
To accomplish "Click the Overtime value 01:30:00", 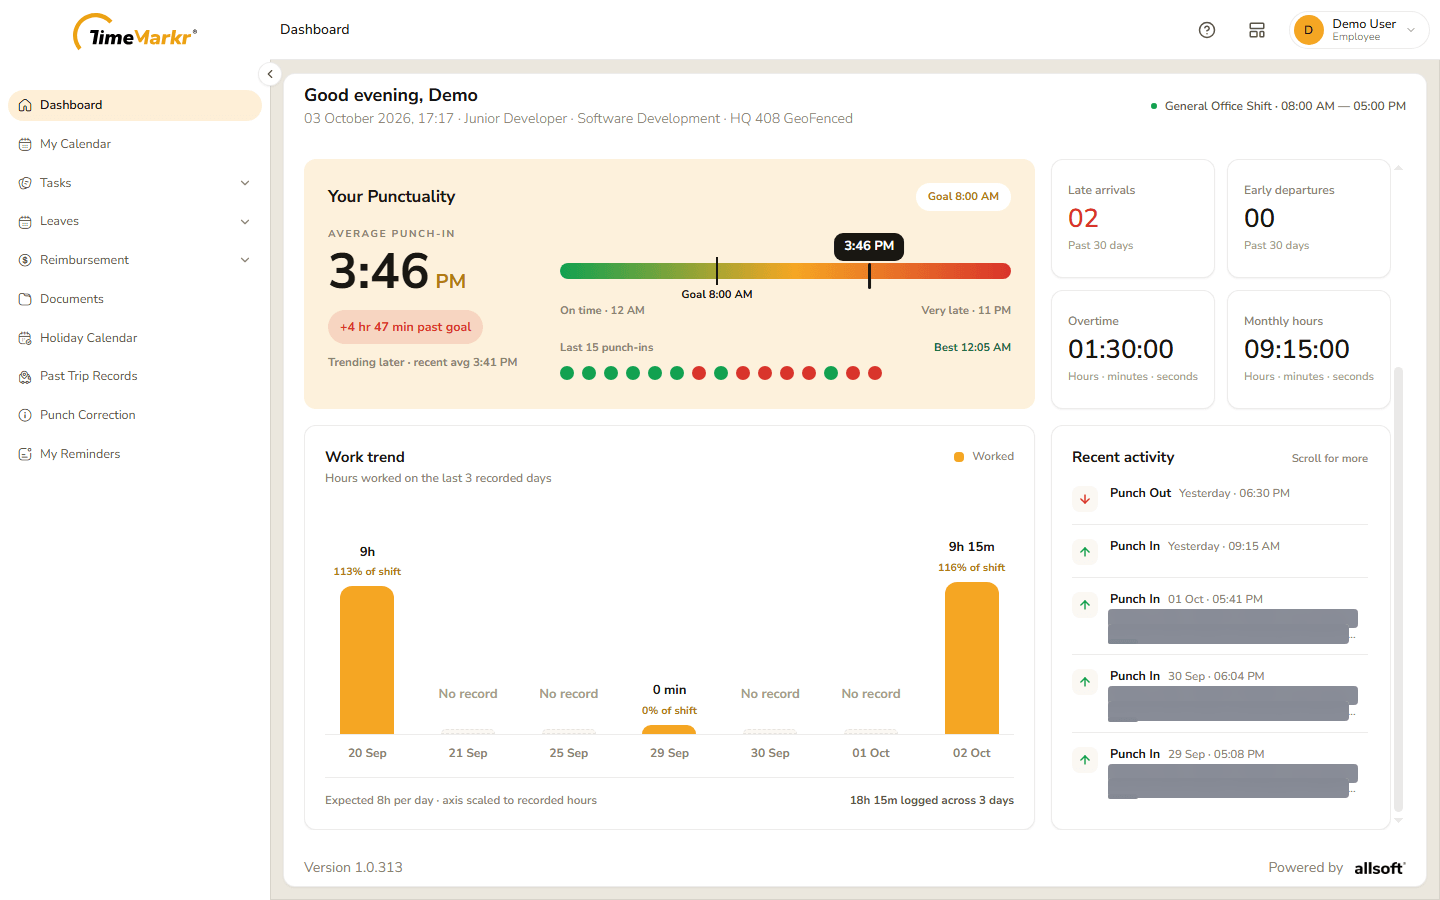I will point(1121,349).
